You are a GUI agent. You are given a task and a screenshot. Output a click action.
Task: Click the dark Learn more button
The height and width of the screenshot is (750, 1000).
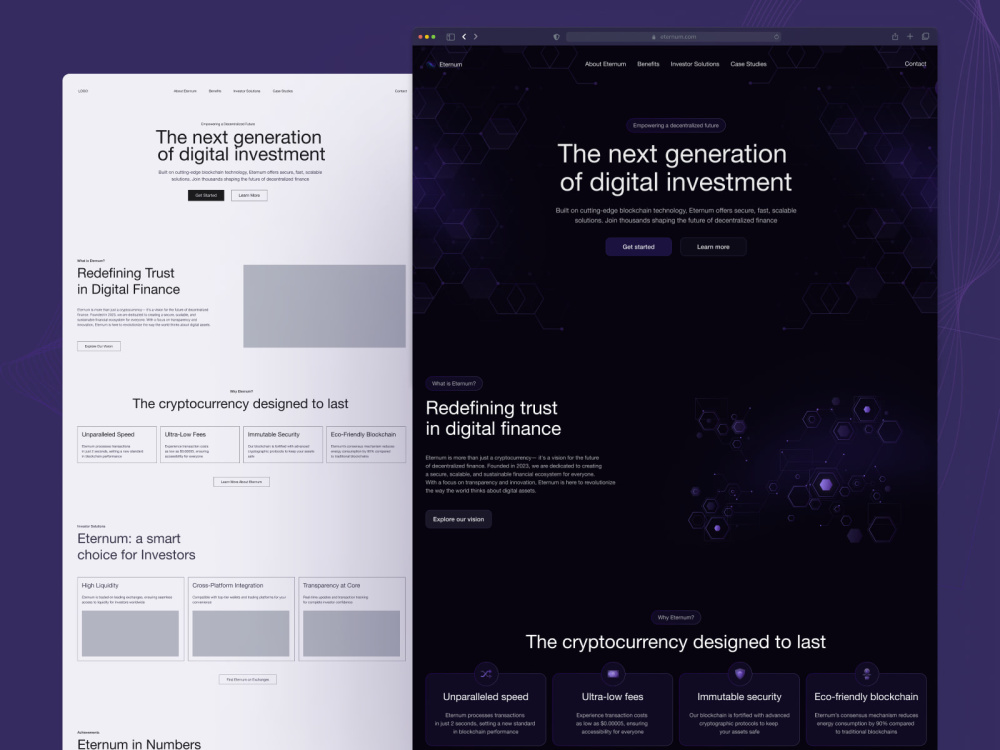713,247
